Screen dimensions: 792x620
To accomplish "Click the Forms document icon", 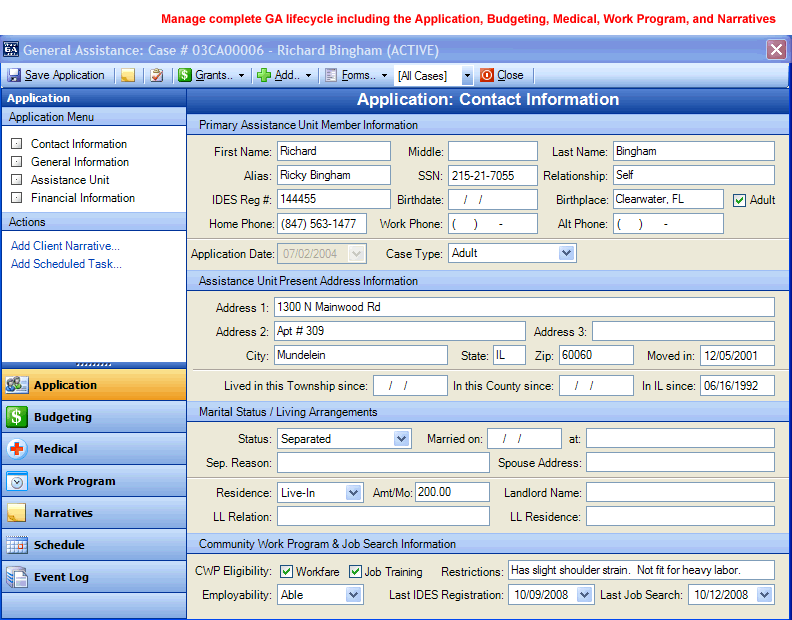I will (331, 75).
